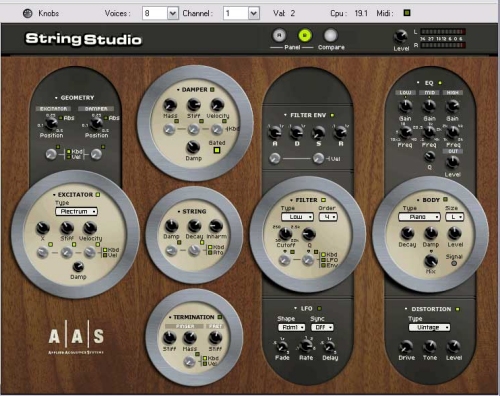Click the Filter LFO modulation checkbox
This screenshot has width=500, height=396.
click(x=323, y=260)
